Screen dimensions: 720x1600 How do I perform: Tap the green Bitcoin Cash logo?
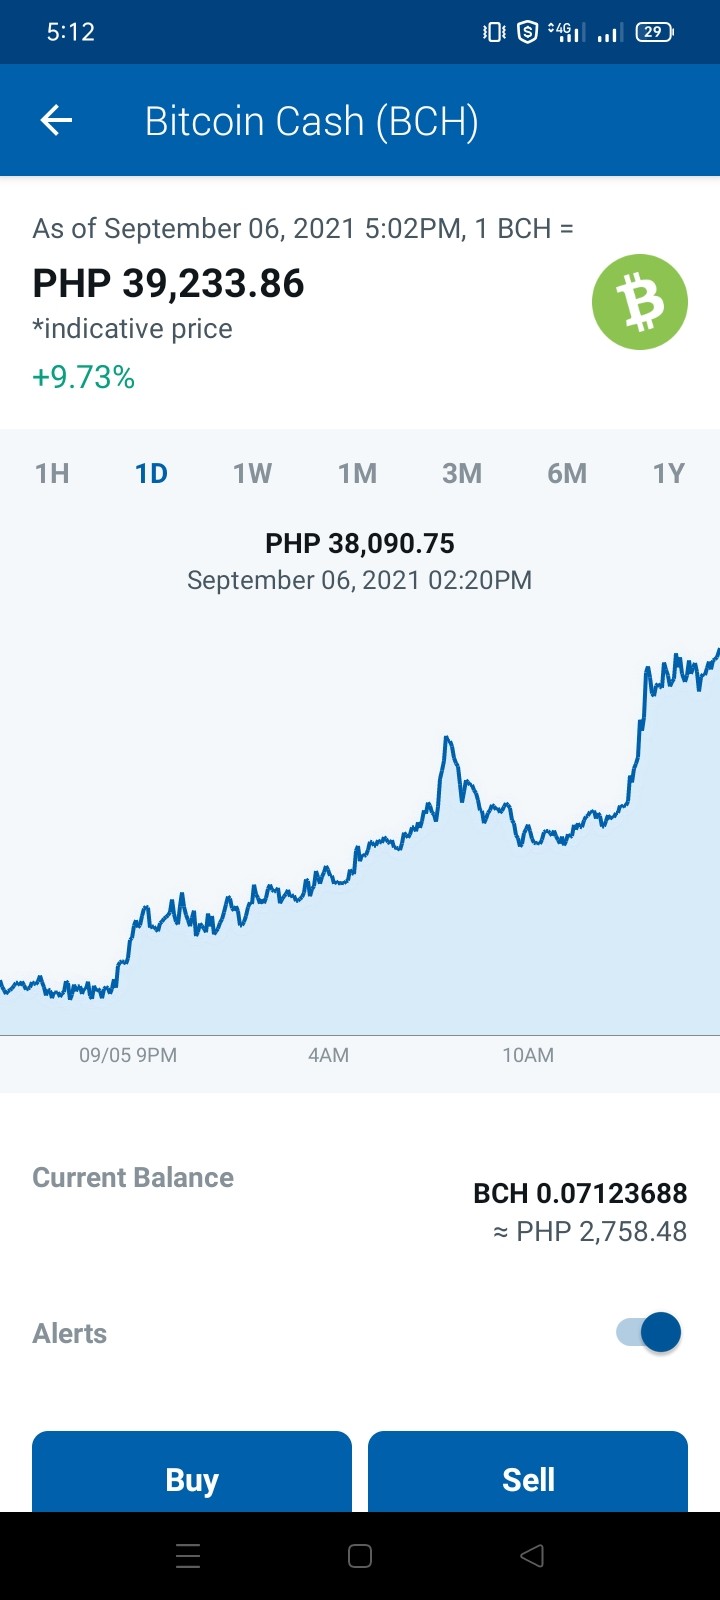[640, 302]
